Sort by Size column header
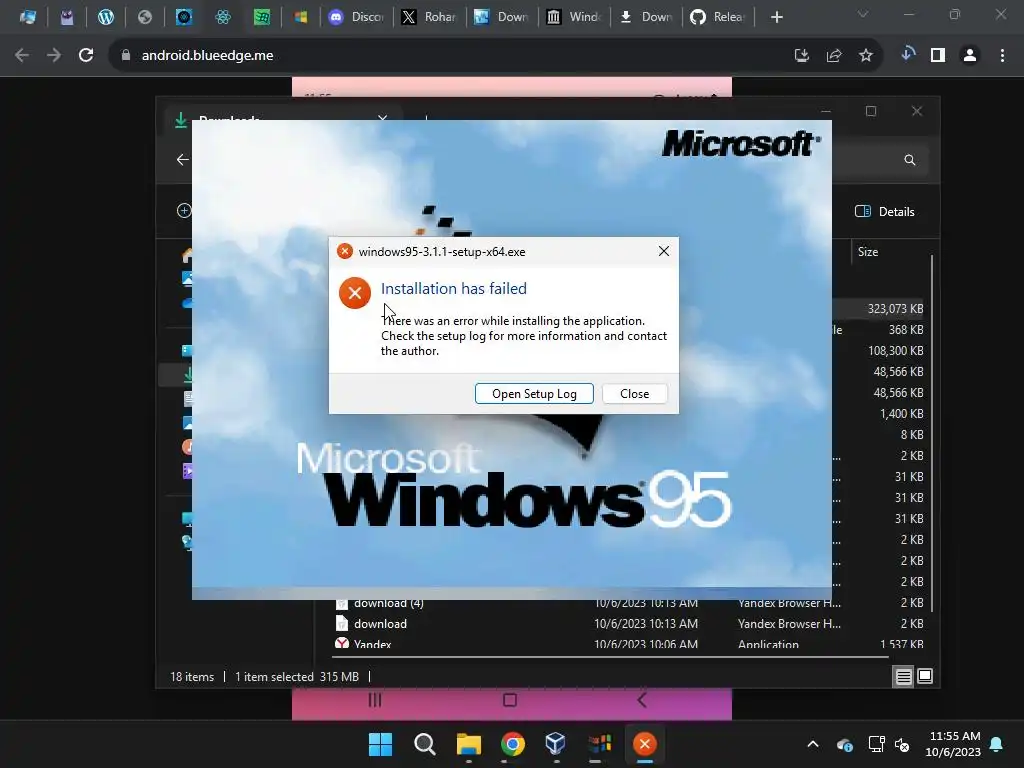 [x=867, y=251]
